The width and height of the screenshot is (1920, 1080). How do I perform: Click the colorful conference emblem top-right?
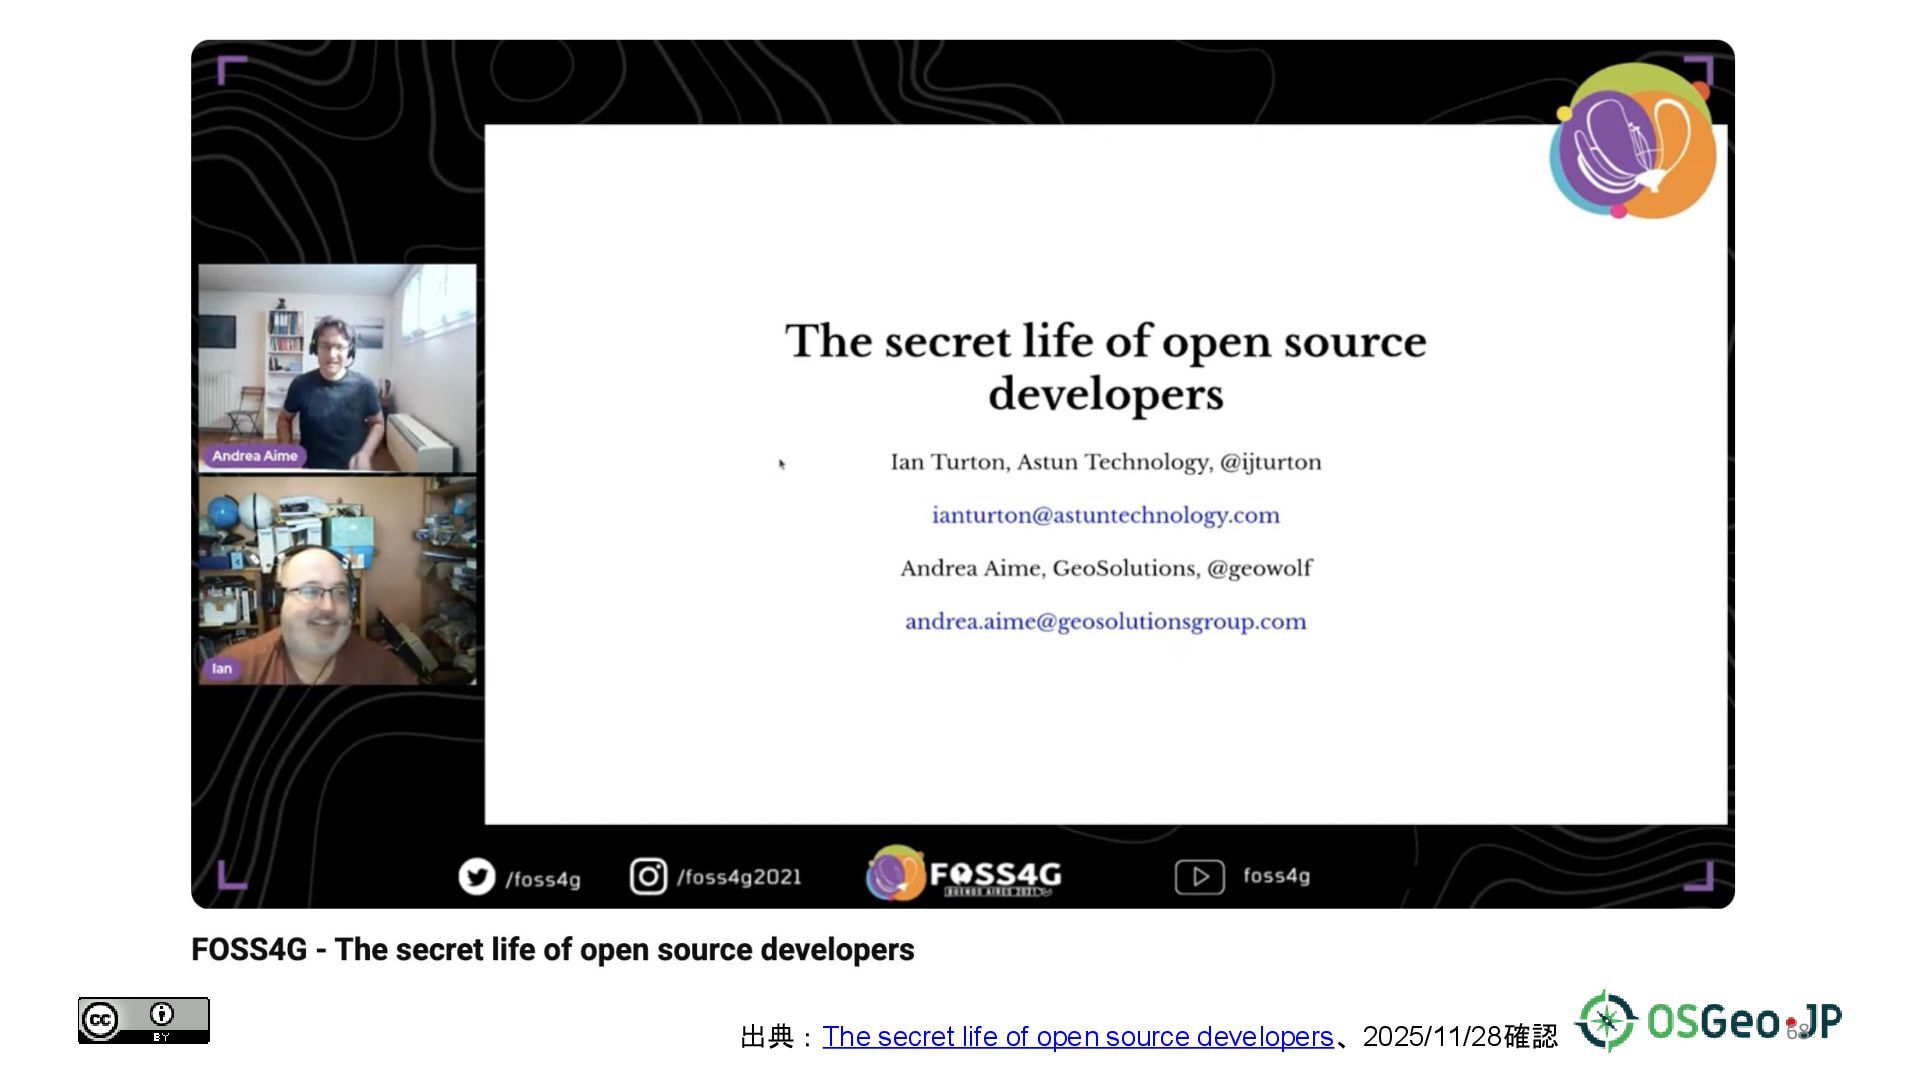(1632, 141)
